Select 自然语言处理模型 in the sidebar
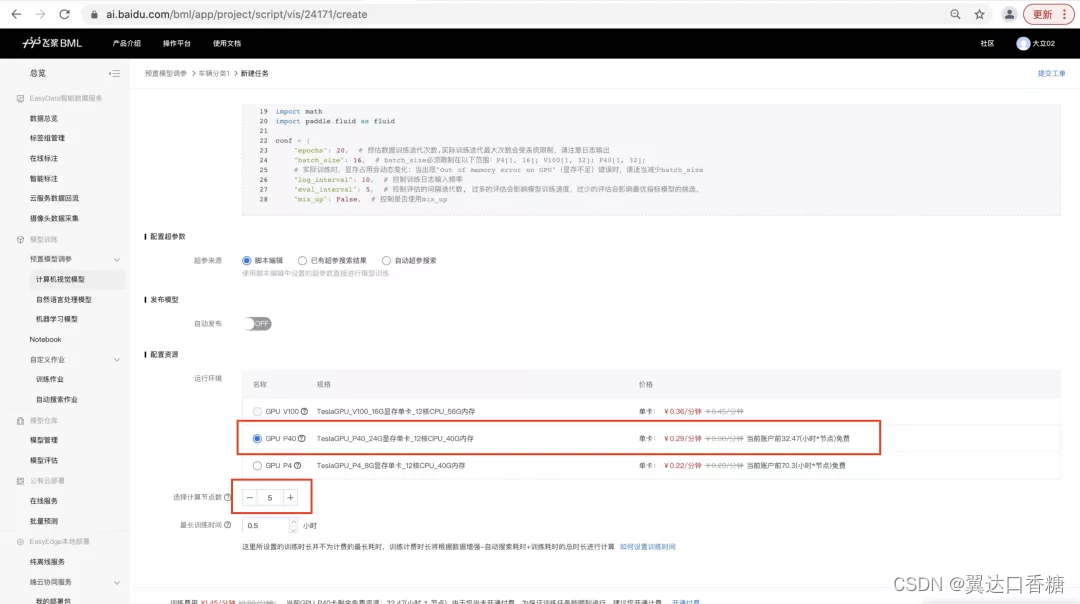 [x=63, y=300]
